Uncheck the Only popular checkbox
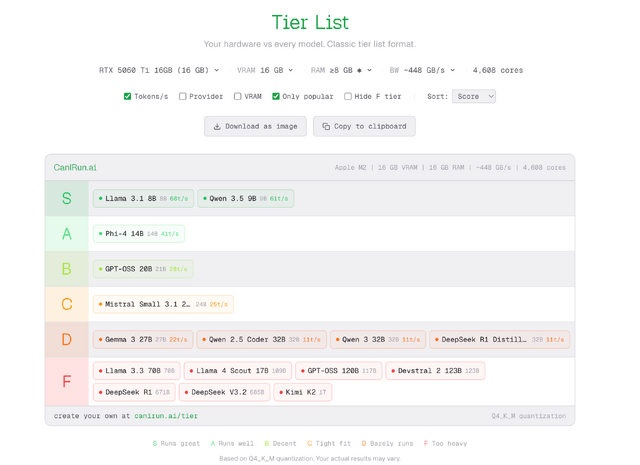 pos(276,97)
